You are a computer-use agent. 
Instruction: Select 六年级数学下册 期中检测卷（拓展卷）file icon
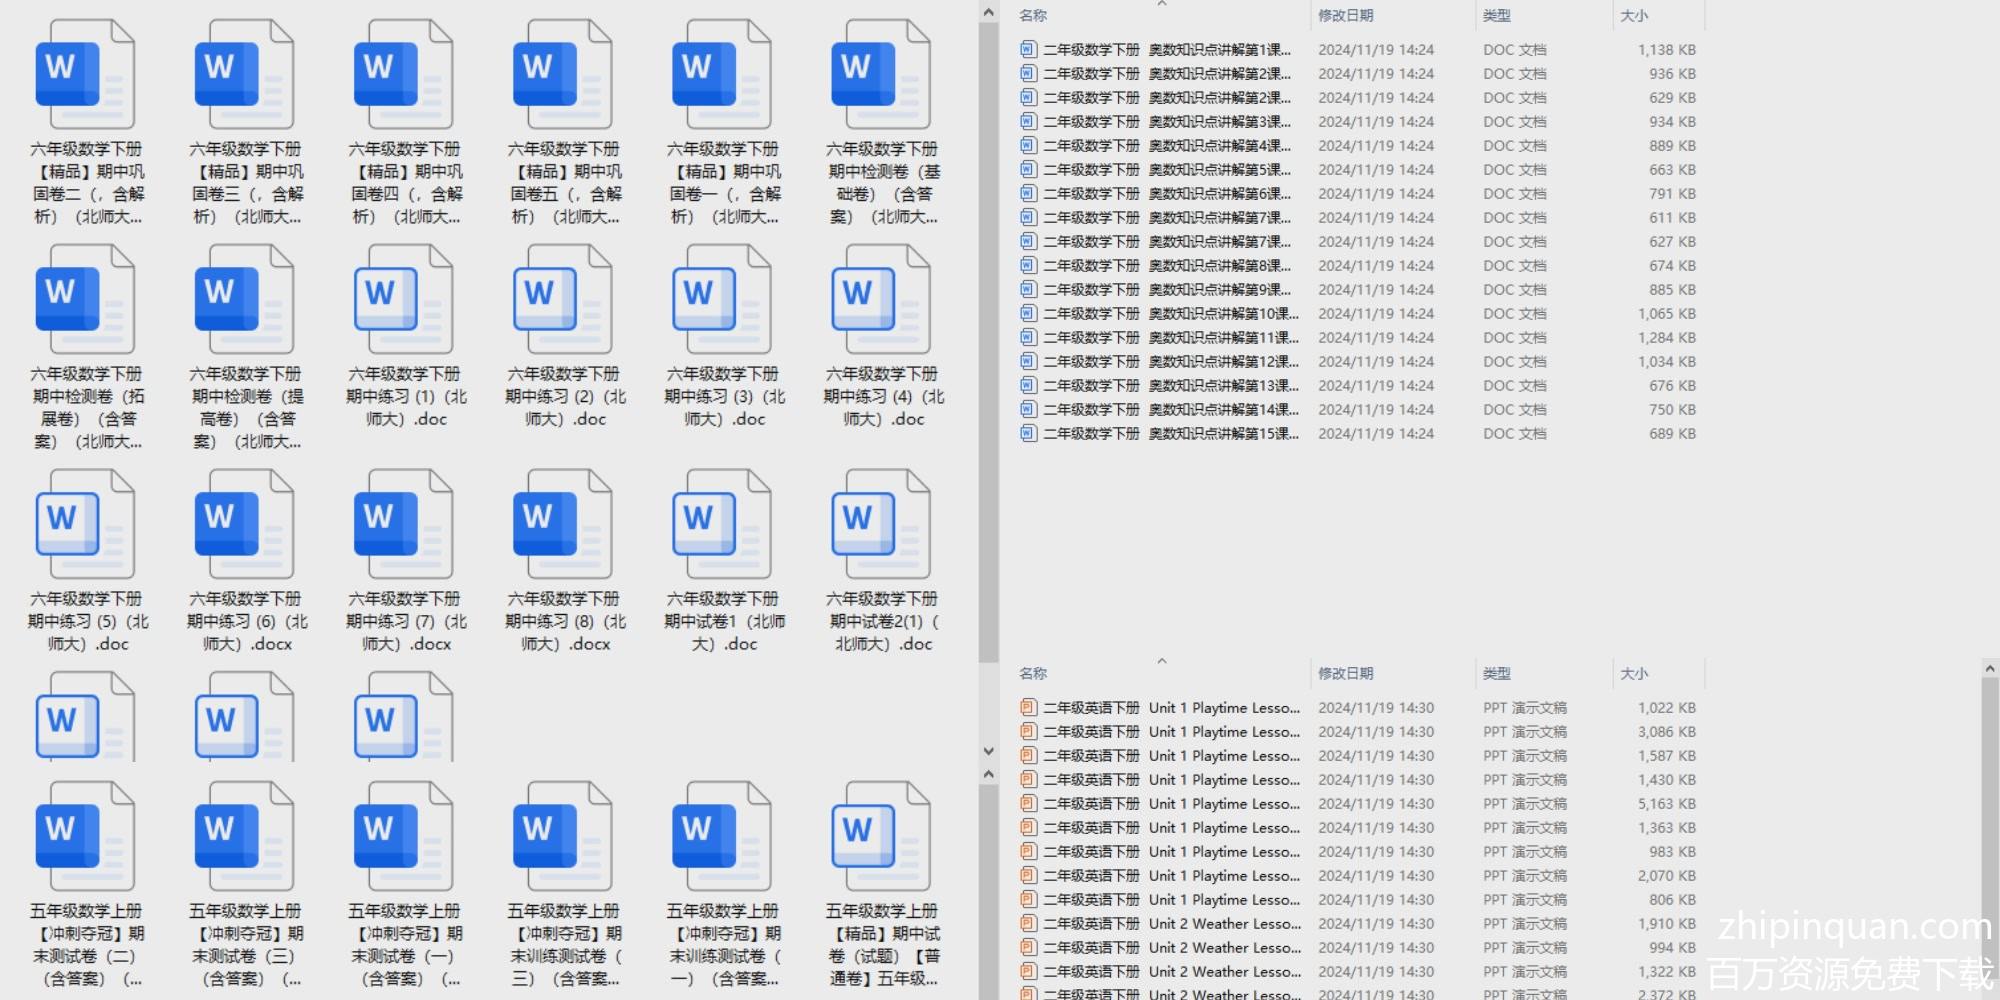tap(85, 300)
